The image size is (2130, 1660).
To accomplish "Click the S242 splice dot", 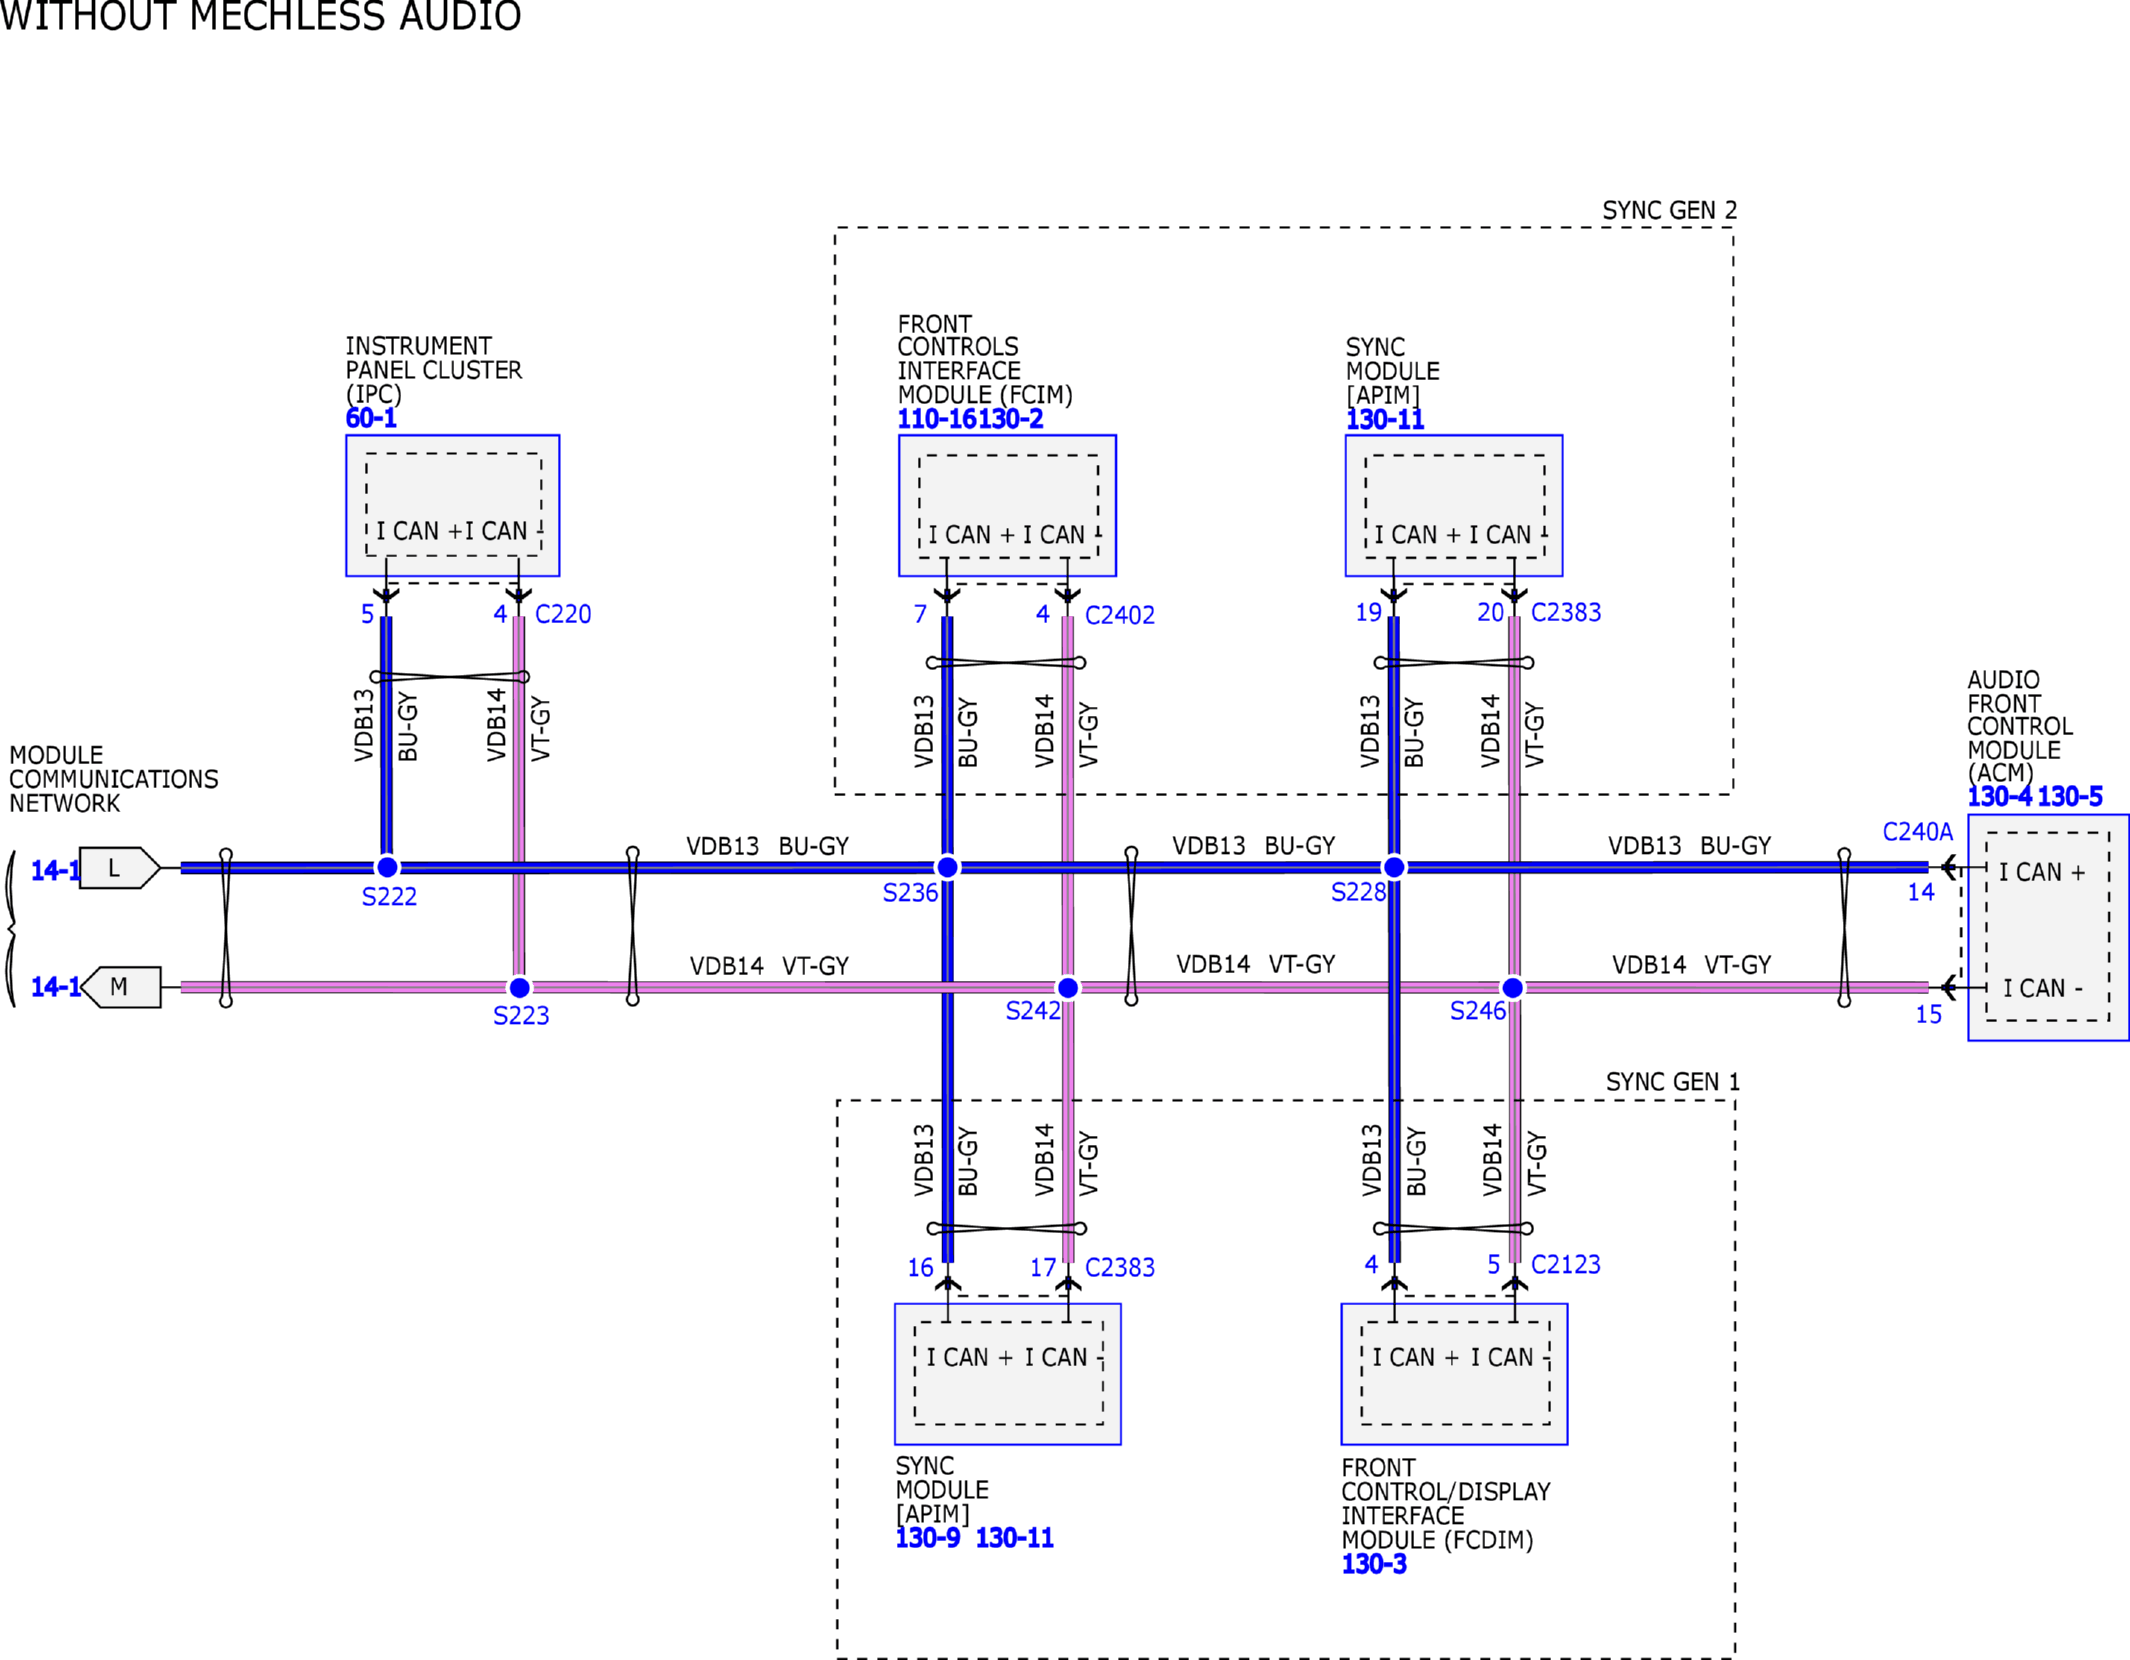I will tap(1068, 988).
